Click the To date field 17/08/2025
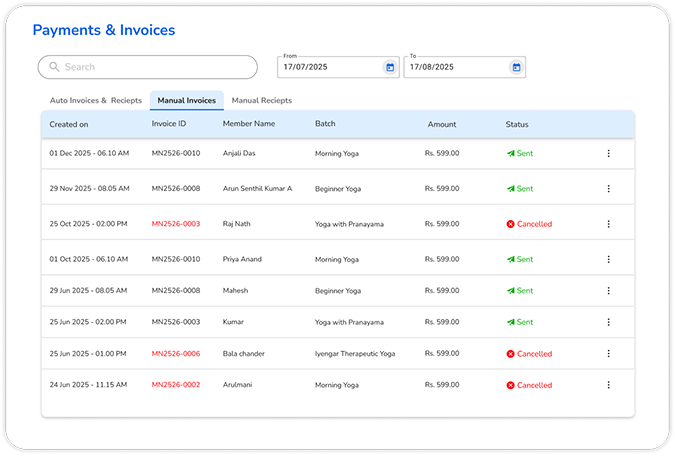This screenshot has height=456, width=675. click(464, 67)
